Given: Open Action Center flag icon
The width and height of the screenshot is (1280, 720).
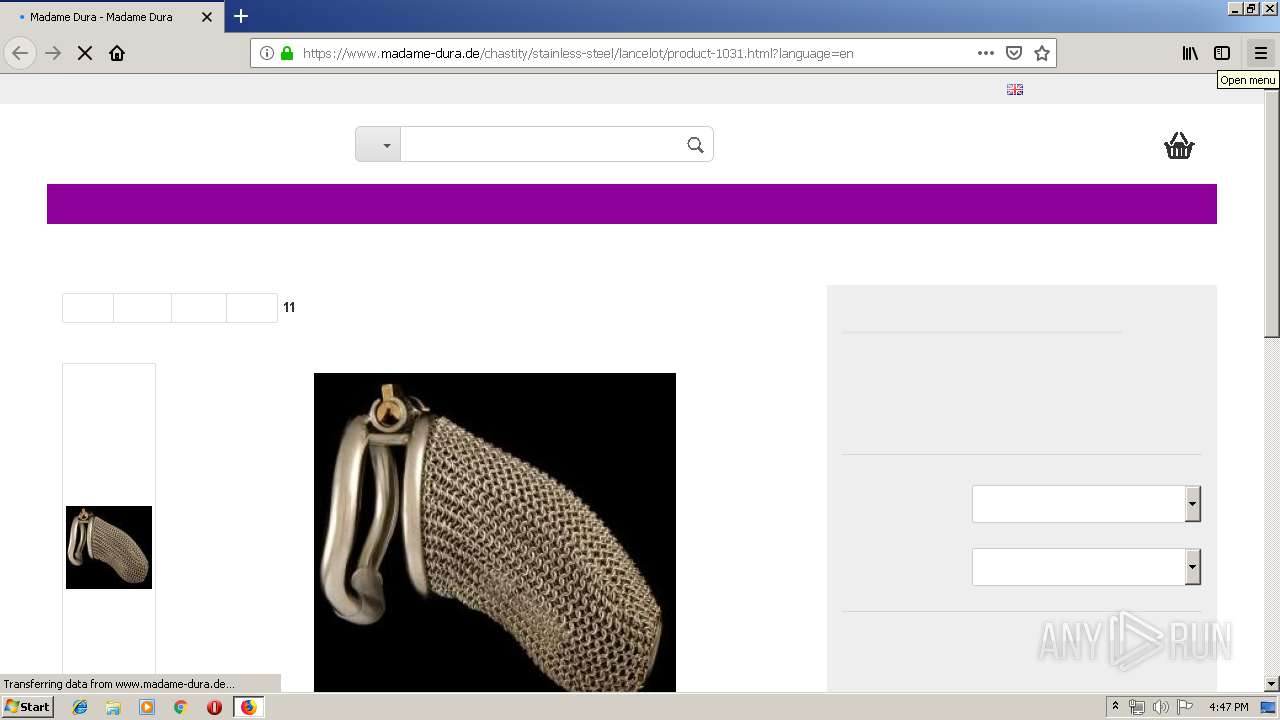Looking at the screenshot, I should click(1184, 707).
